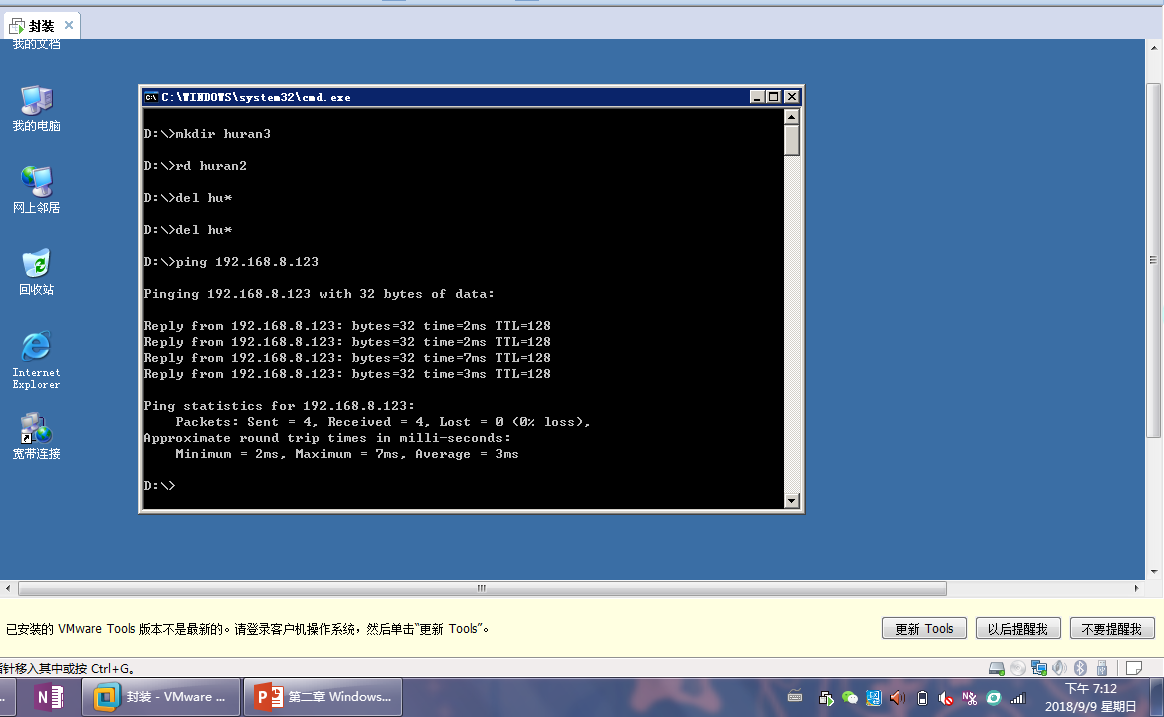Click 'Packets: Sent = 4' statistics line

click(x=382, y=422)
